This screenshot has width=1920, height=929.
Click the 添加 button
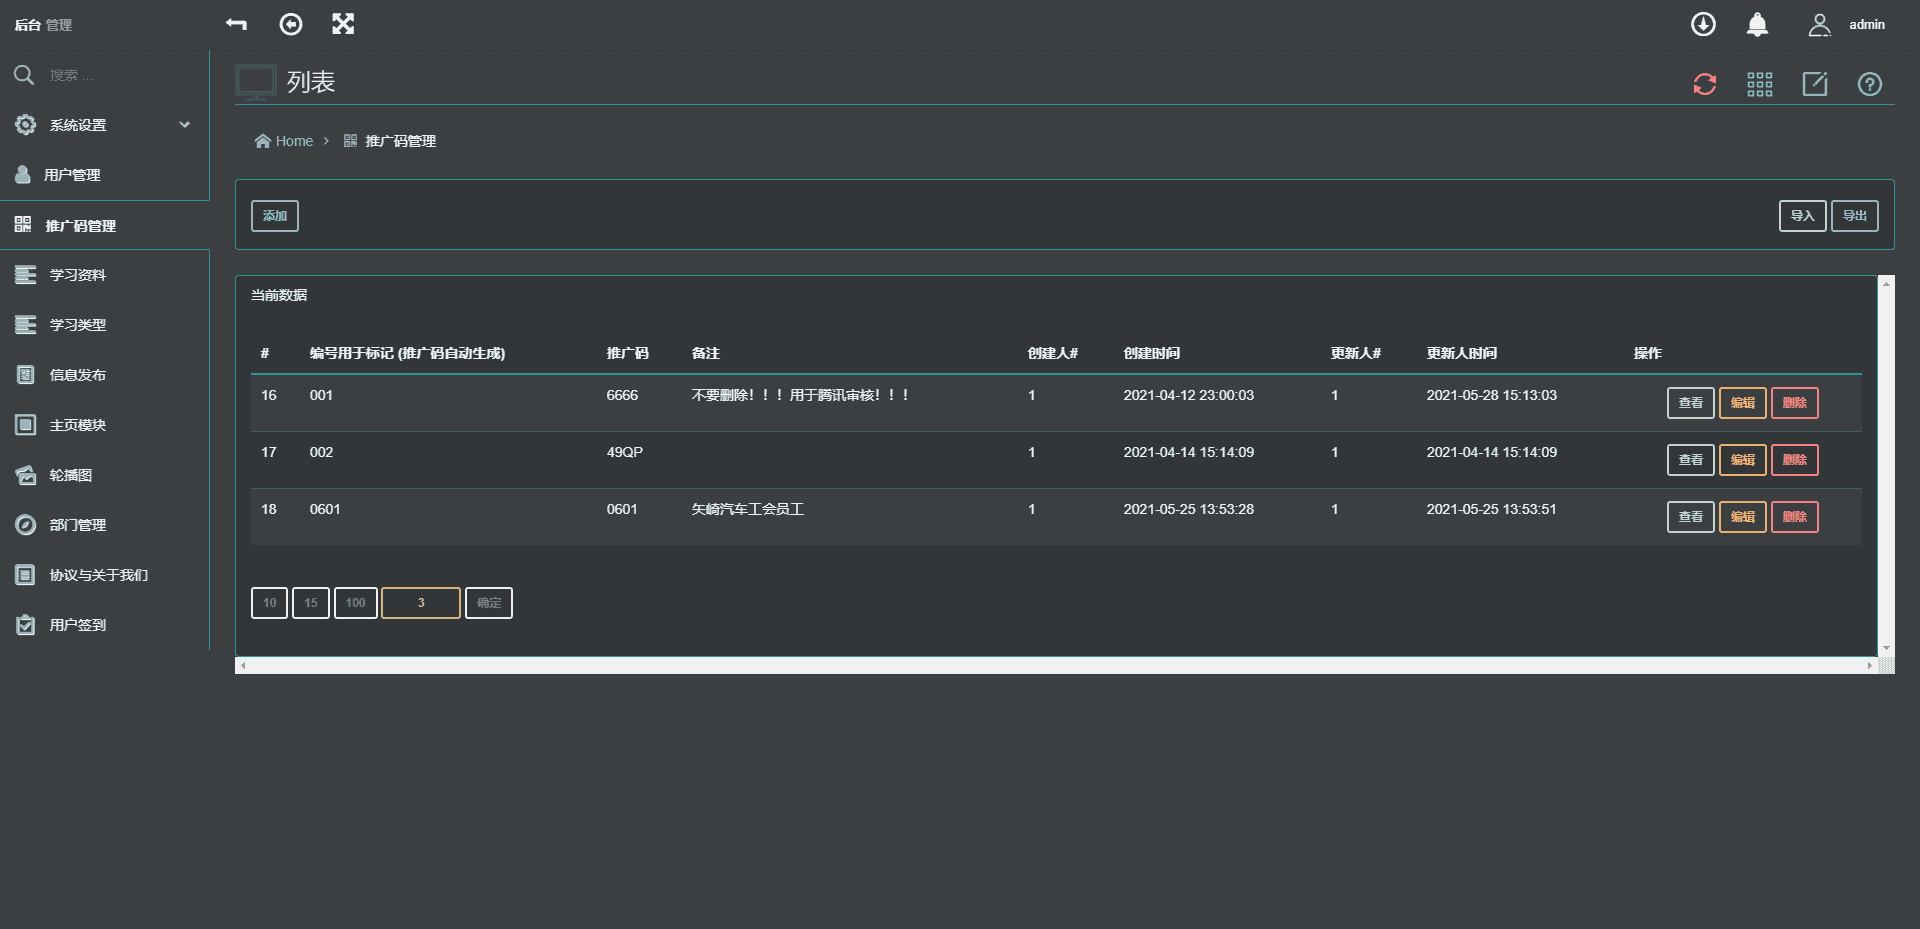tap(275, 216)
